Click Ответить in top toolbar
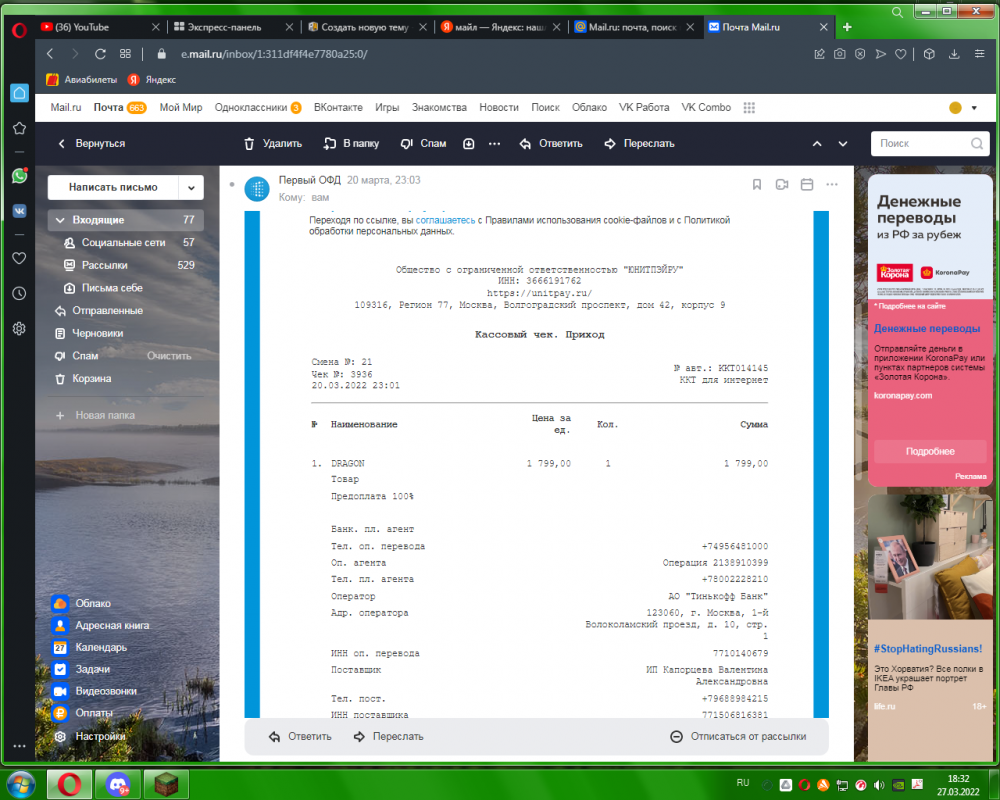This screenshot has height=800, width=1000. [551, 144]
